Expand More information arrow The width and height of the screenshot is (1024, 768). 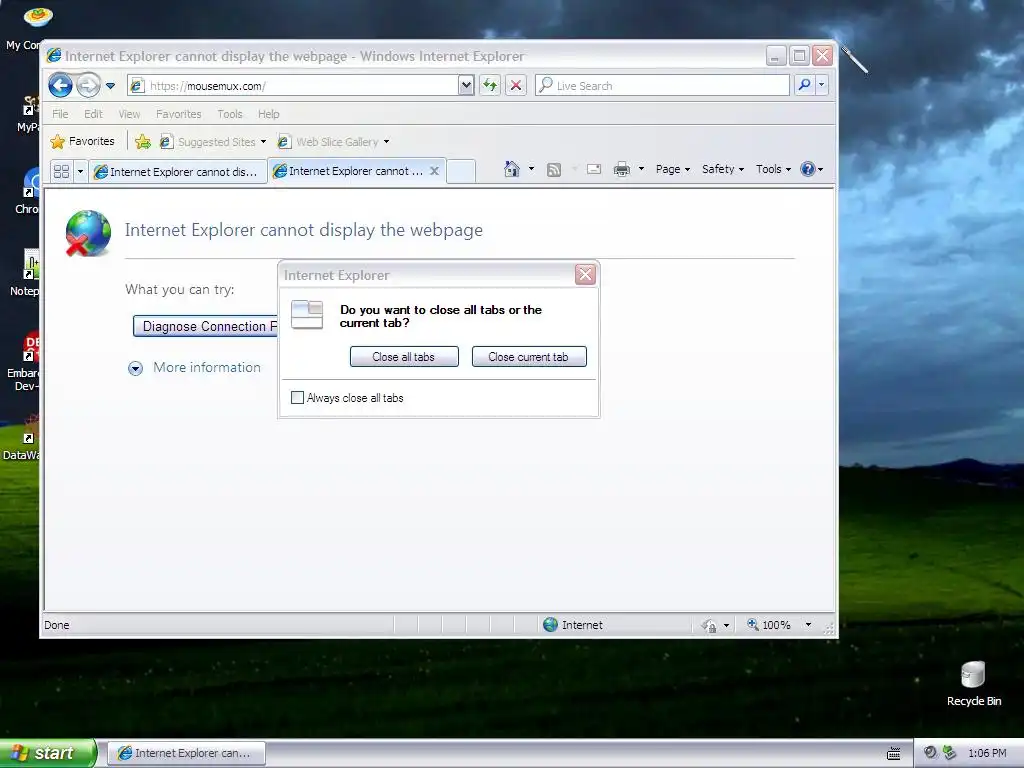(135, 368)
